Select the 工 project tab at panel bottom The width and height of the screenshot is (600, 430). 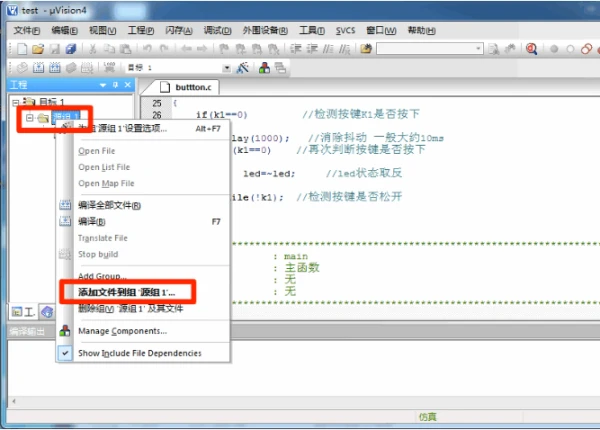point(23,312)
